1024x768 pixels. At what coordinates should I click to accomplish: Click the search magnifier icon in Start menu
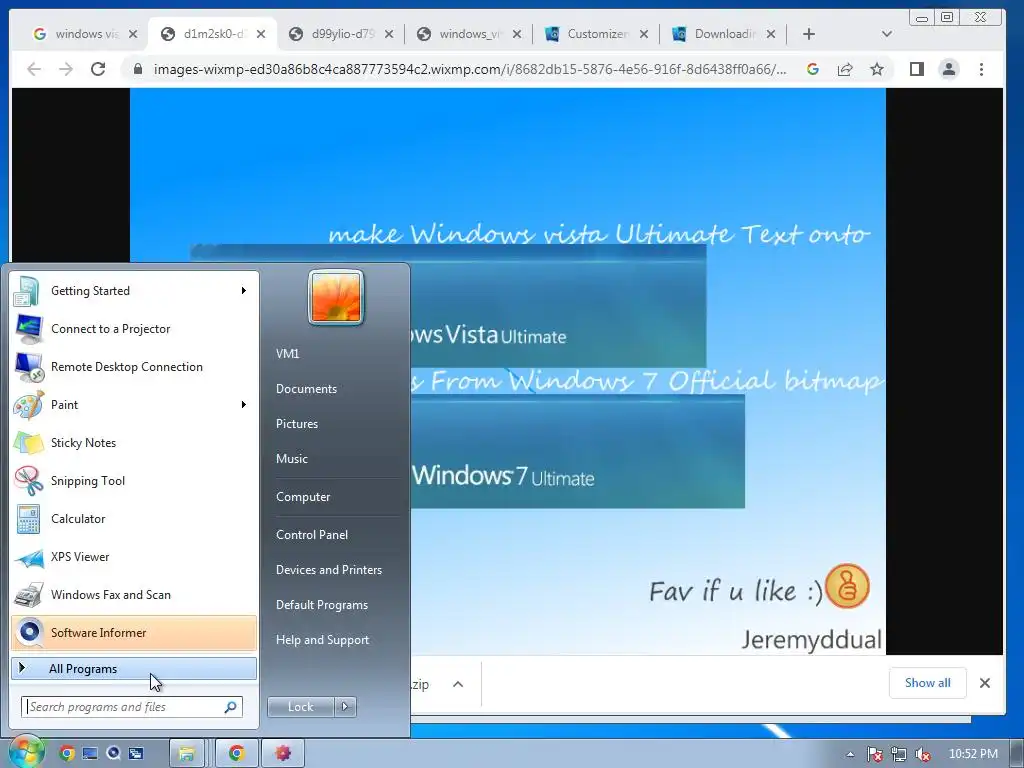tap(231, 707)
